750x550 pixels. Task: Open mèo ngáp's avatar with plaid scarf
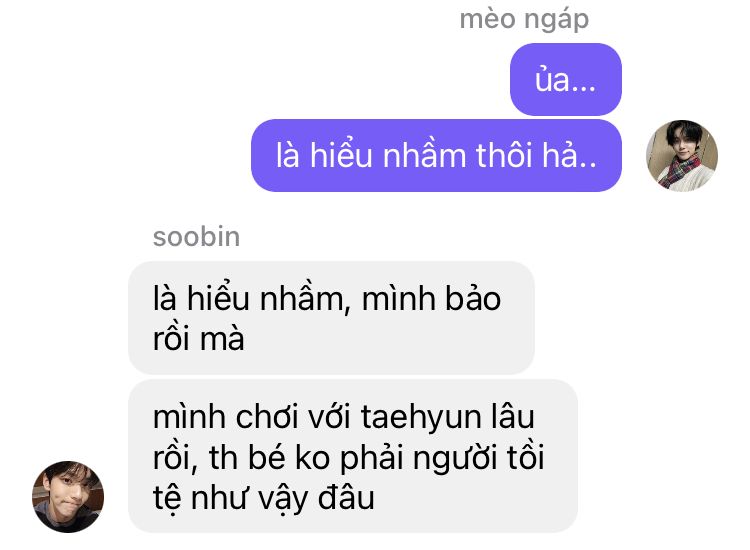coord(682,156)
